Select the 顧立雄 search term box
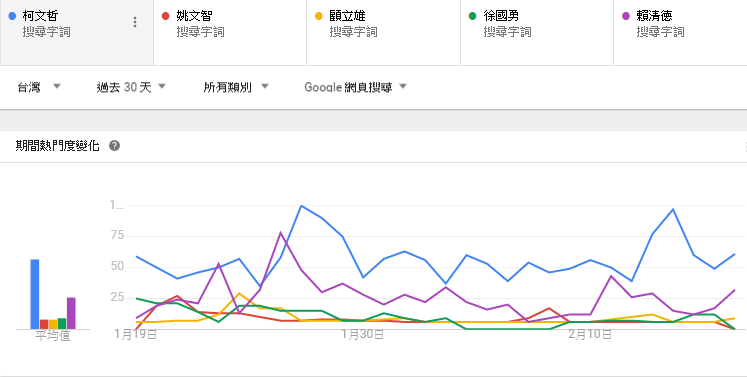 (384, 33)
